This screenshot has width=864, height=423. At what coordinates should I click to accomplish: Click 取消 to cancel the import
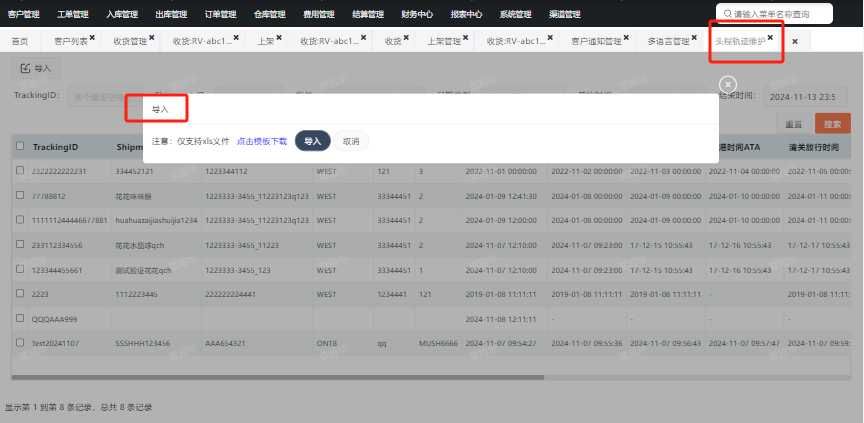pyautogui.click(x=351, y=141)
